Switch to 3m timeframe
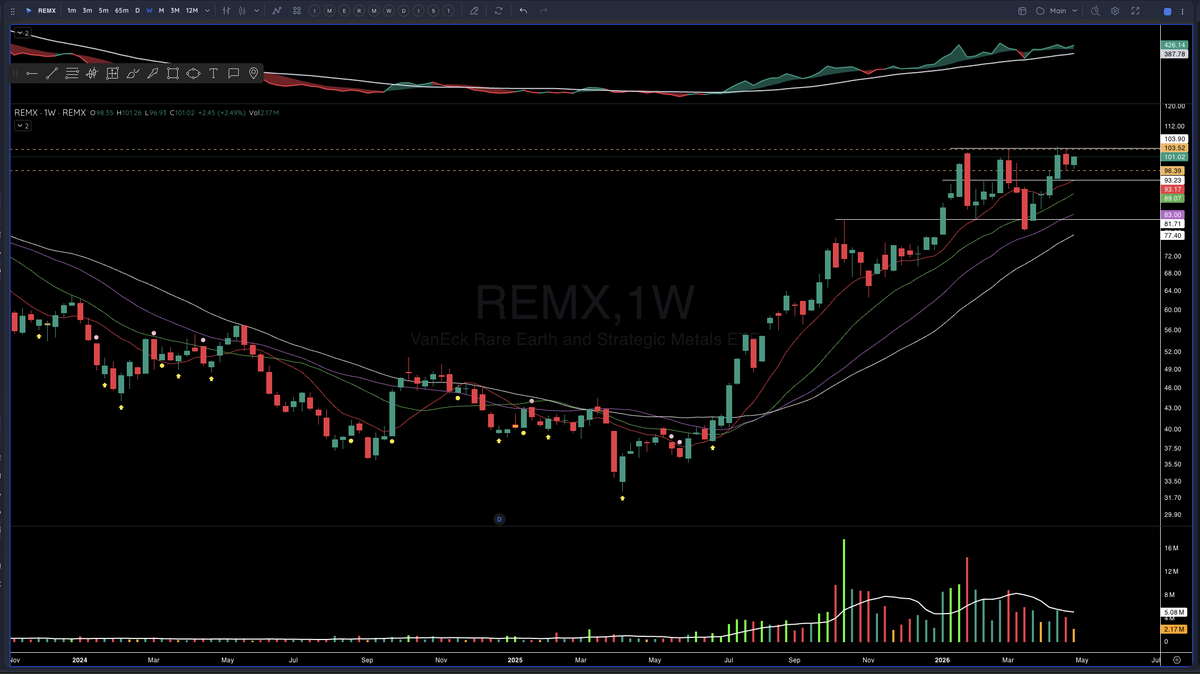Image resolution: width=1200 pixels, height=674 pixels. click(x=87, y=10)
